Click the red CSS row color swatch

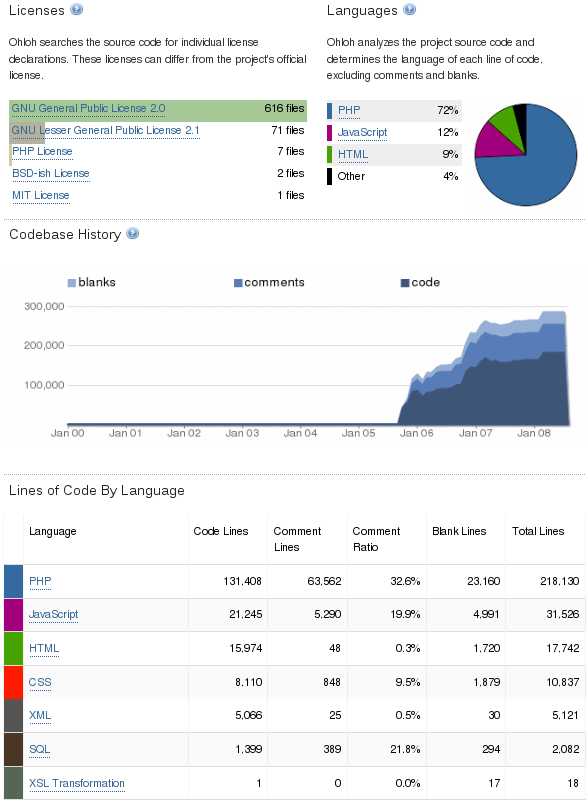point(13,682)
